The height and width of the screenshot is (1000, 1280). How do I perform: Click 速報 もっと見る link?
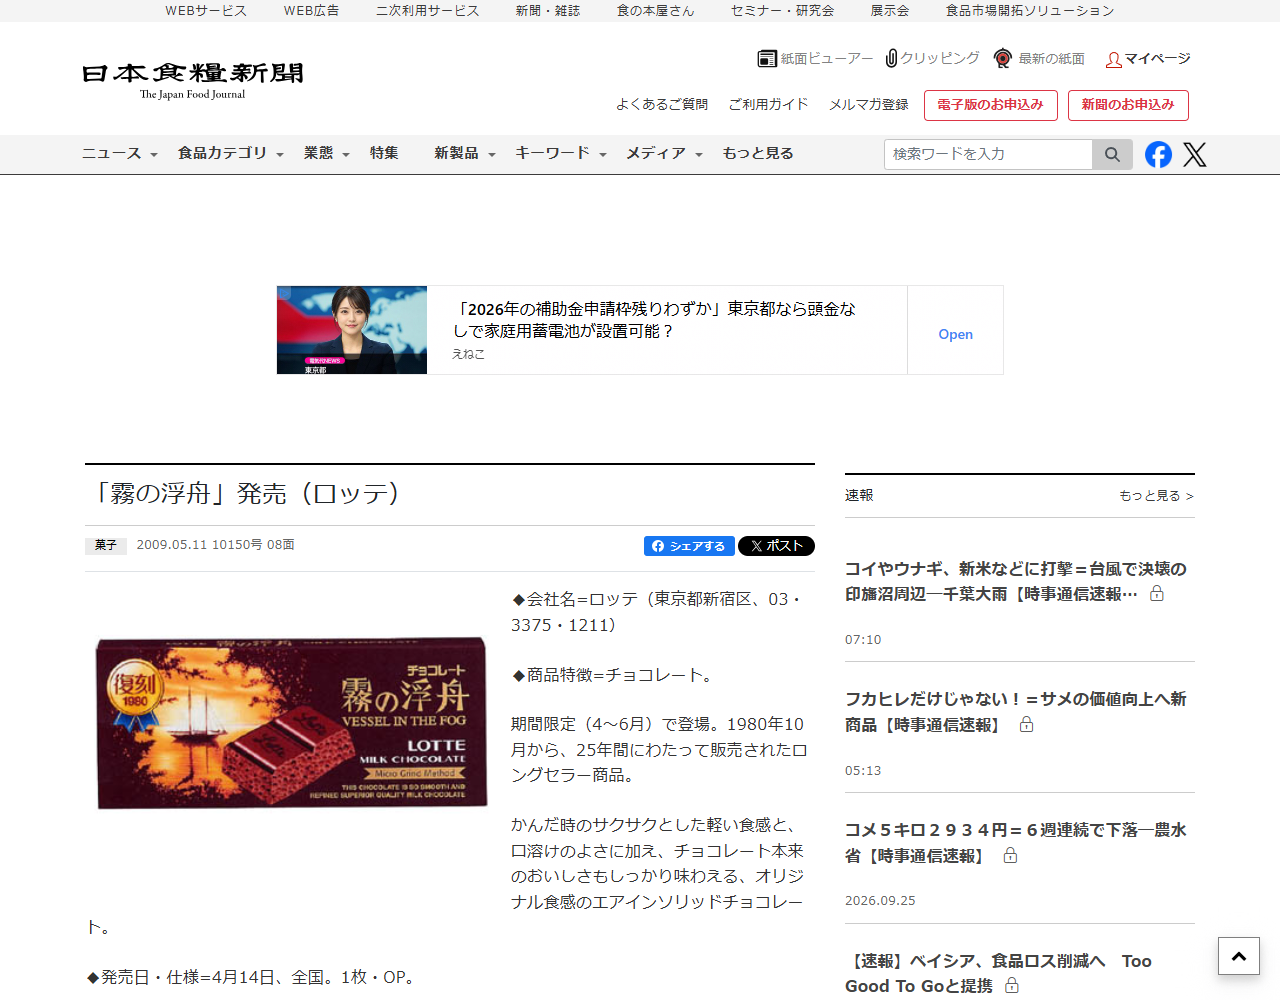point(1157,496)
